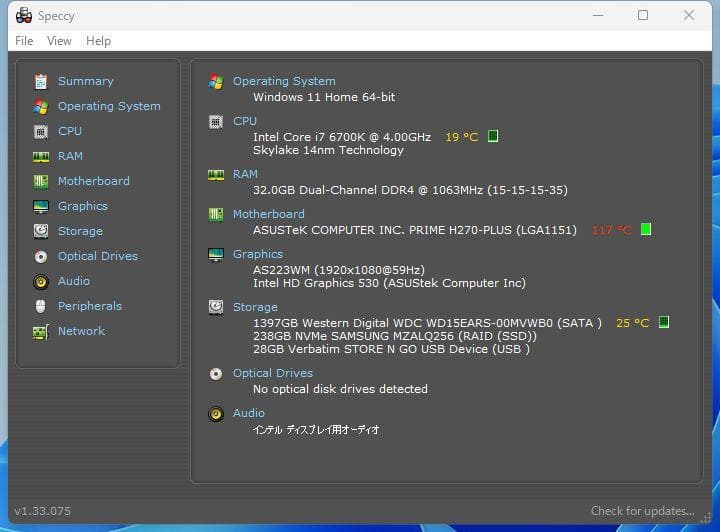This screenshot has height=532, width=720.
Task: Click the Storage hard drive icon in sidebar
Action: click(x=41, y=231)
